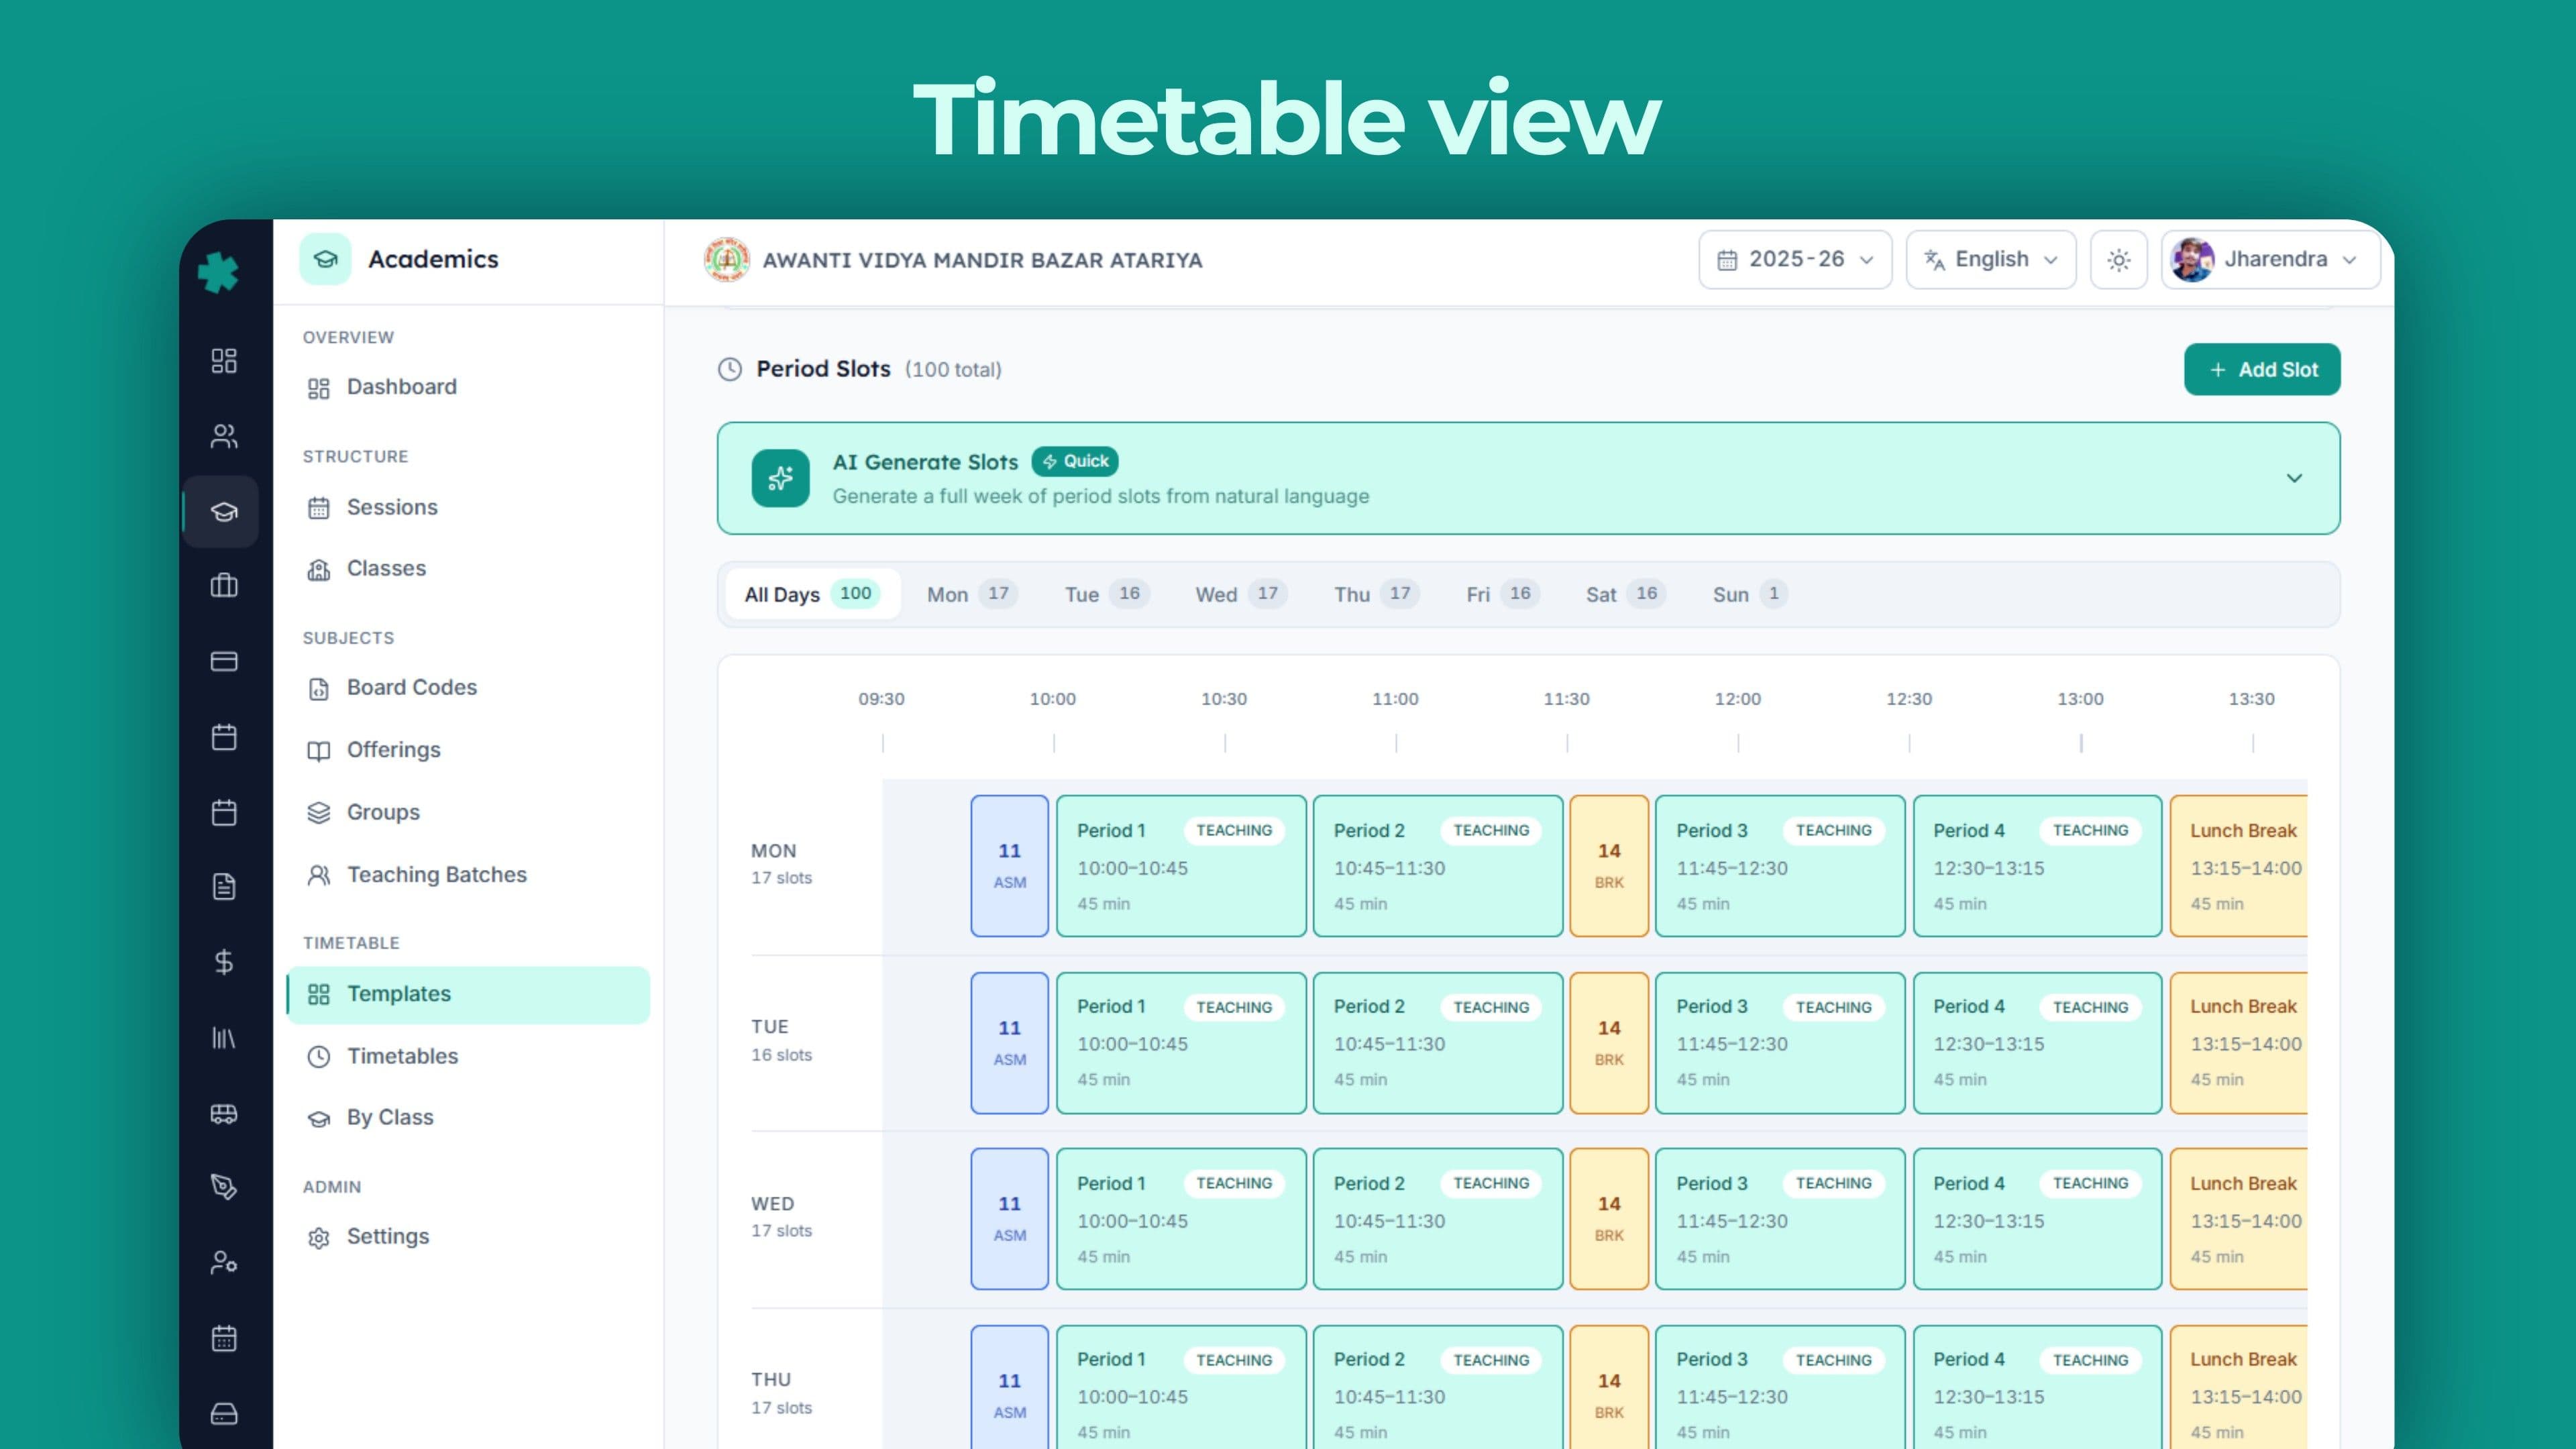Viewport: 2576px width, 1449px height.
Task: Open Settings in the sidebar
Action: coord(468,1236)
